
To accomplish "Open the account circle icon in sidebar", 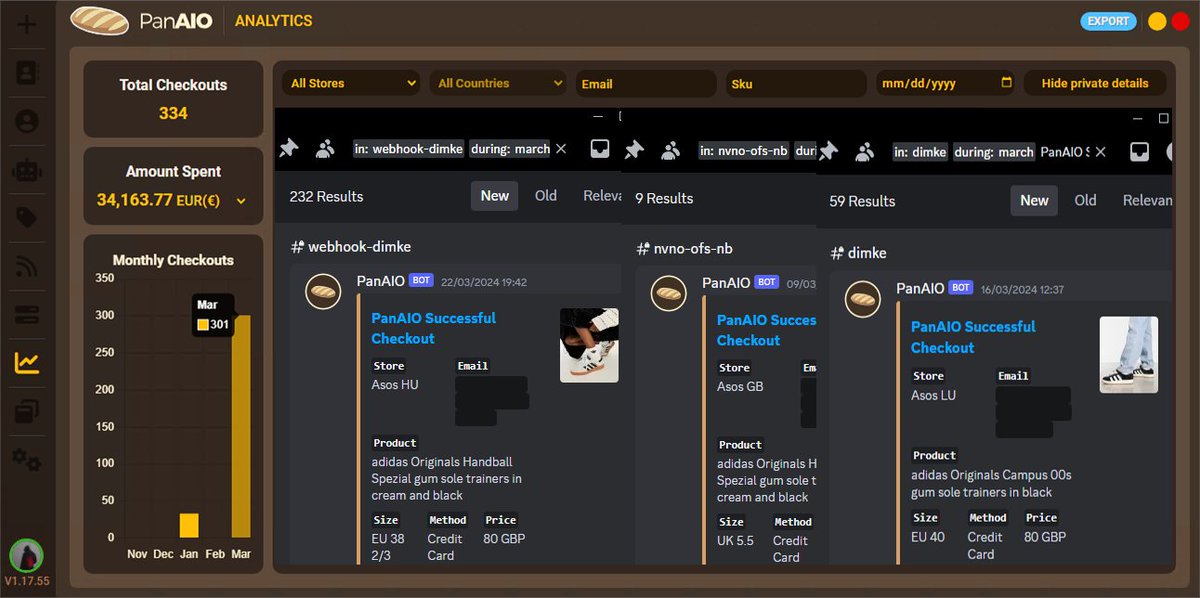I will 27,121.
